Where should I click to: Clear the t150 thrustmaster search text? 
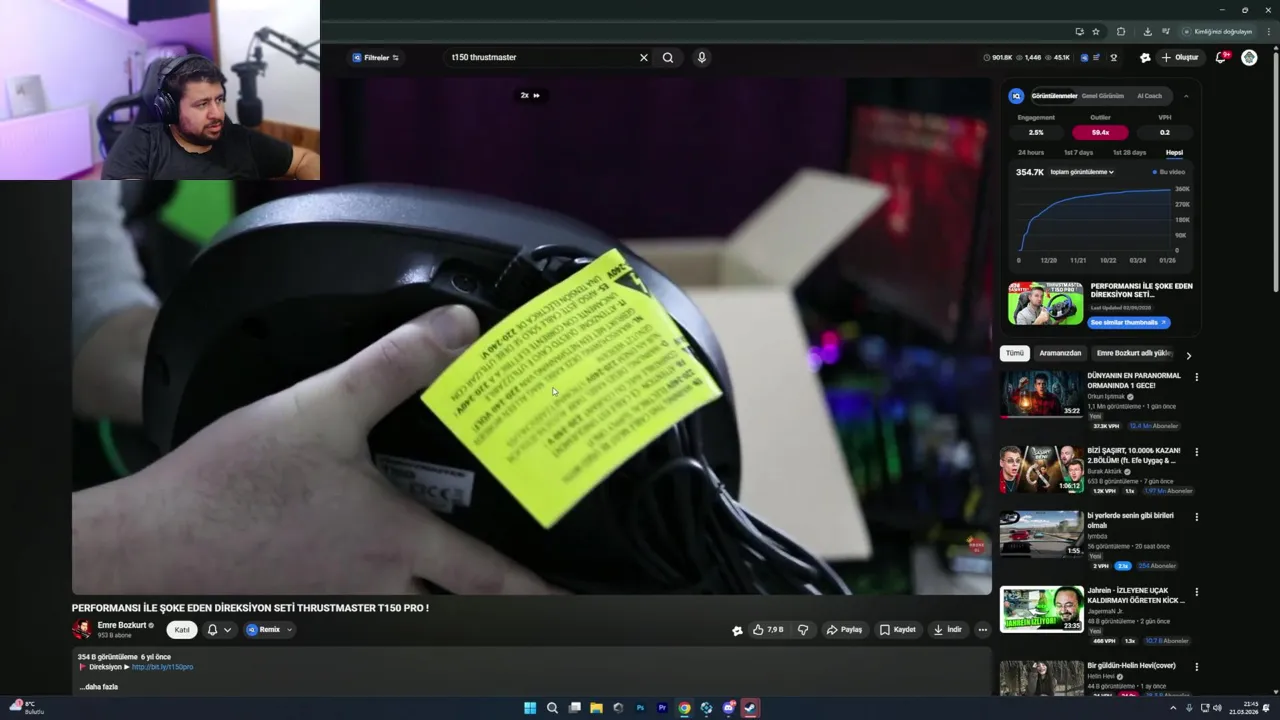(x=644, y=58)
